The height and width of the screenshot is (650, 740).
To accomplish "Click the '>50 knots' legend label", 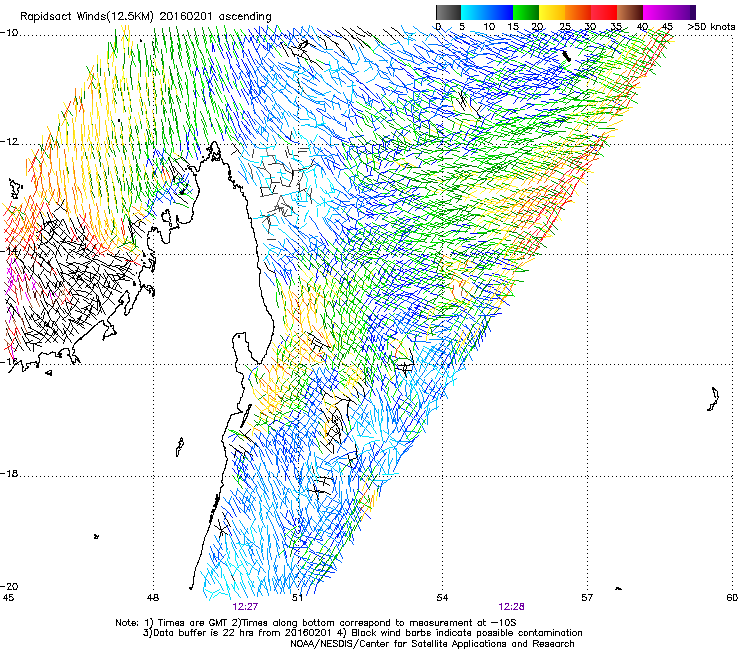I will click(711, 27).
